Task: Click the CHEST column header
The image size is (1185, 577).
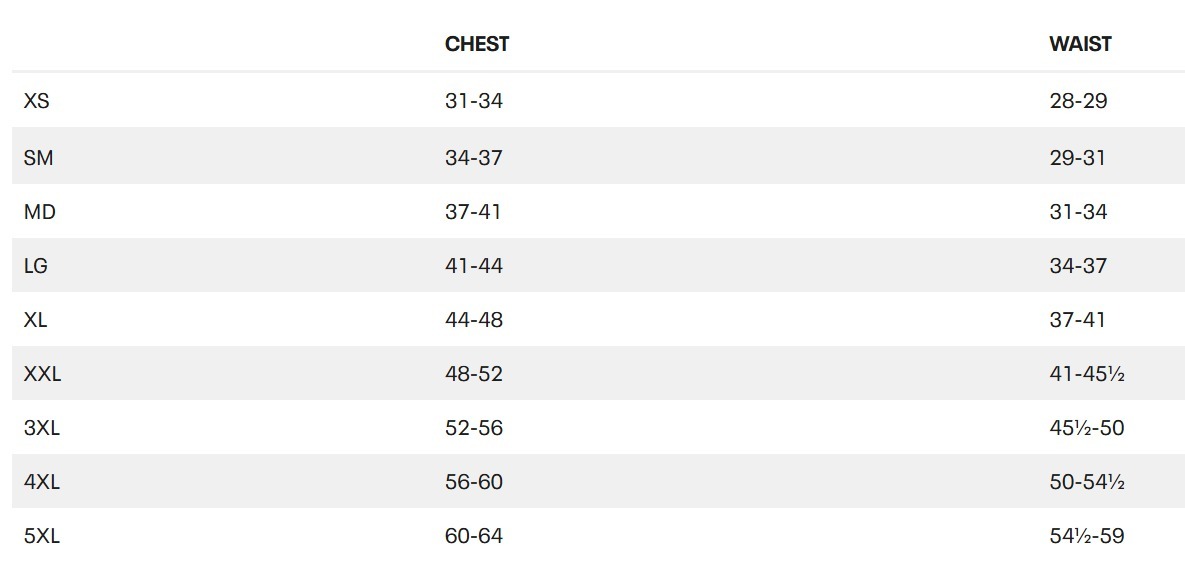Action: point(477,44)
